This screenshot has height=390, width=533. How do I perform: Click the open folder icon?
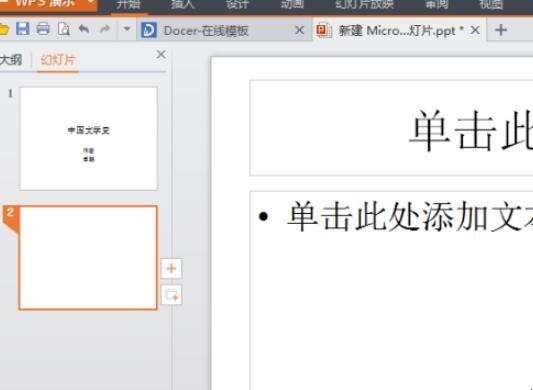4,30
